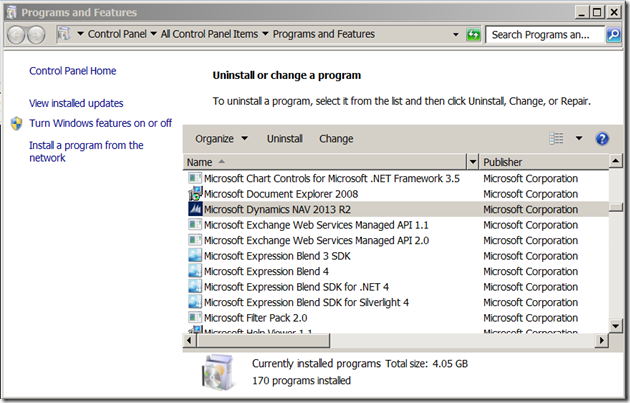Click the Expression Blend 3 SDK icon
The height and width of the screenshot is (403, 630).
tap(195, 256)
